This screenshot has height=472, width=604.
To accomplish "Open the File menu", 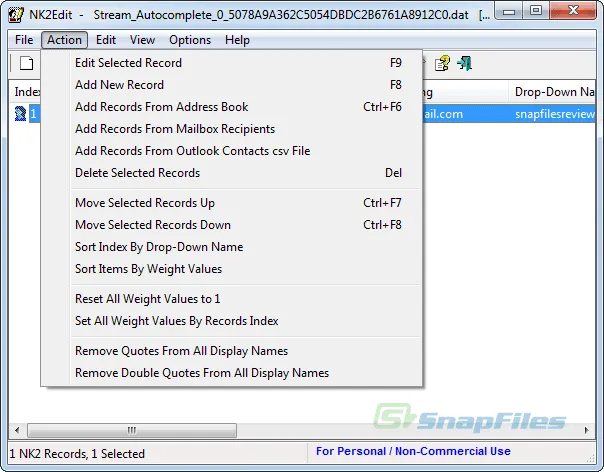I will coord(24,40).
